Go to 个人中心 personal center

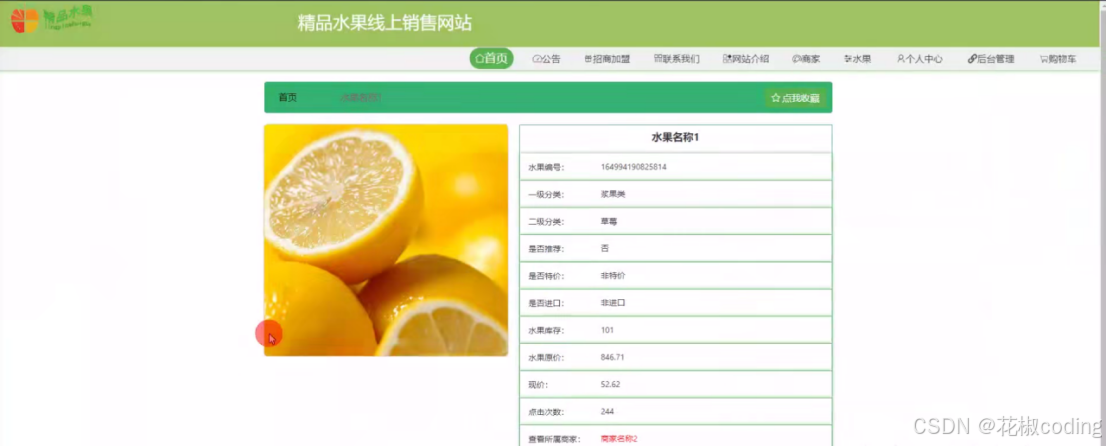click(920, 59)
